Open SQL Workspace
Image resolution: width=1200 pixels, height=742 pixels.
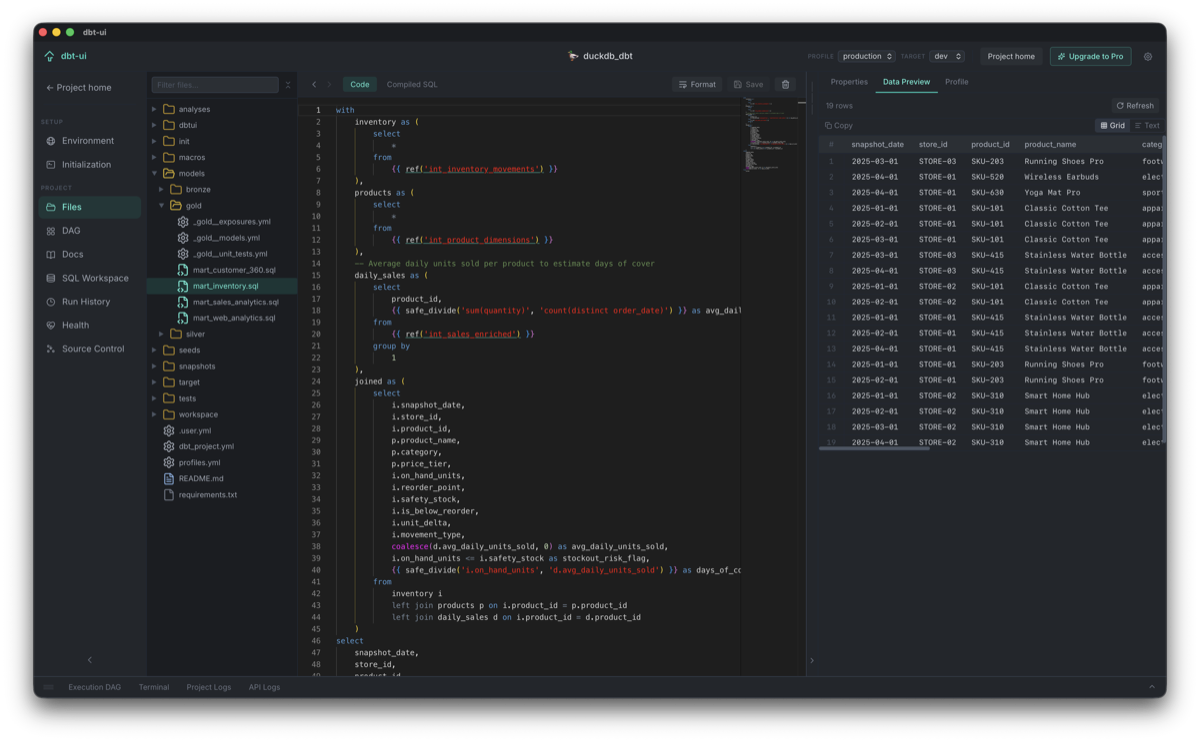coord(90,278)
